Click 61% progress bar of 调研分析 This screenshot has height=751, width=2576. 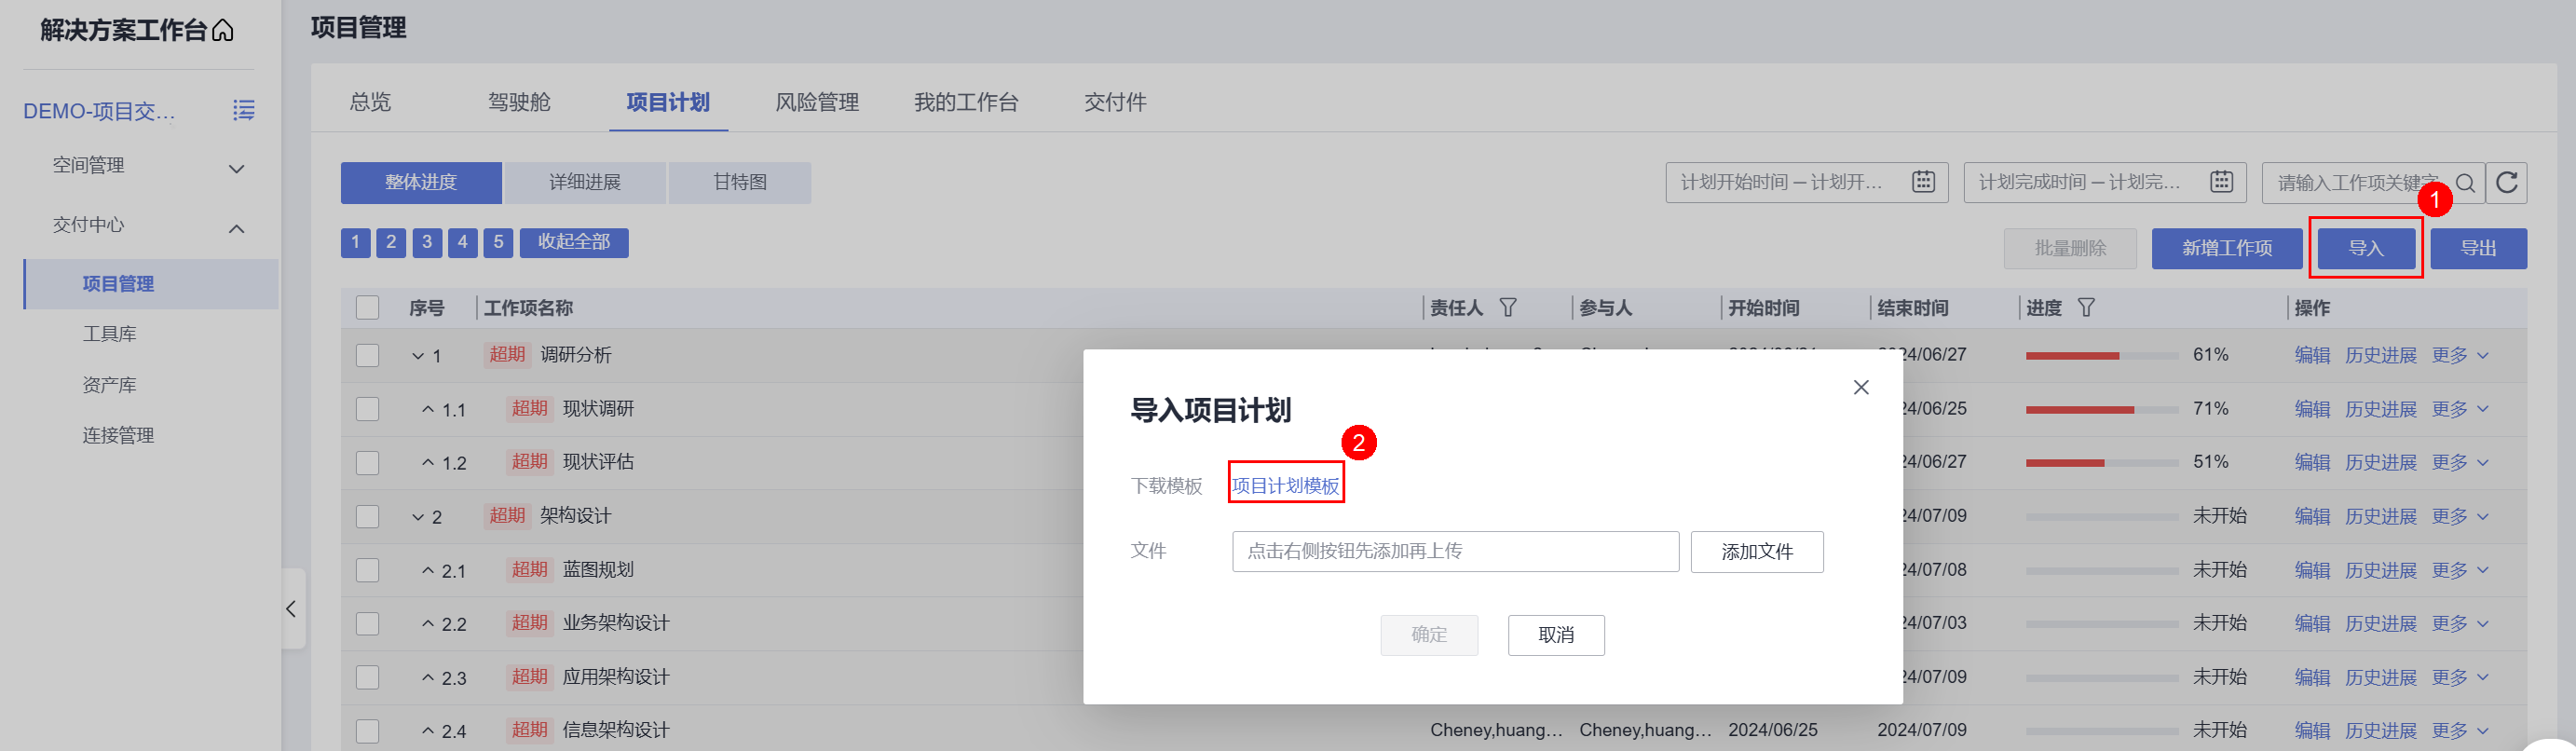[2101, 356]
